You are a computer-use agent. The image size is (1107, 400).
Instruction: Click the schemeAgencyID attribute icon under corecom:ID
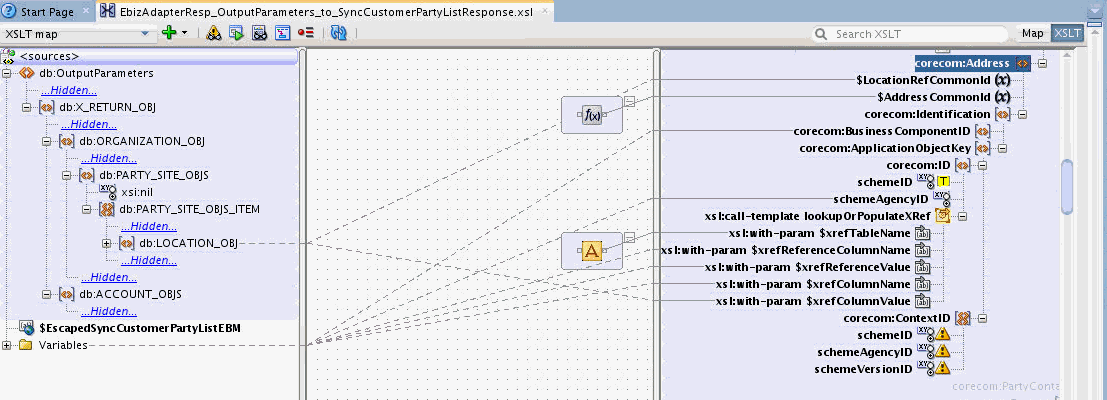[x=941, y=200]
